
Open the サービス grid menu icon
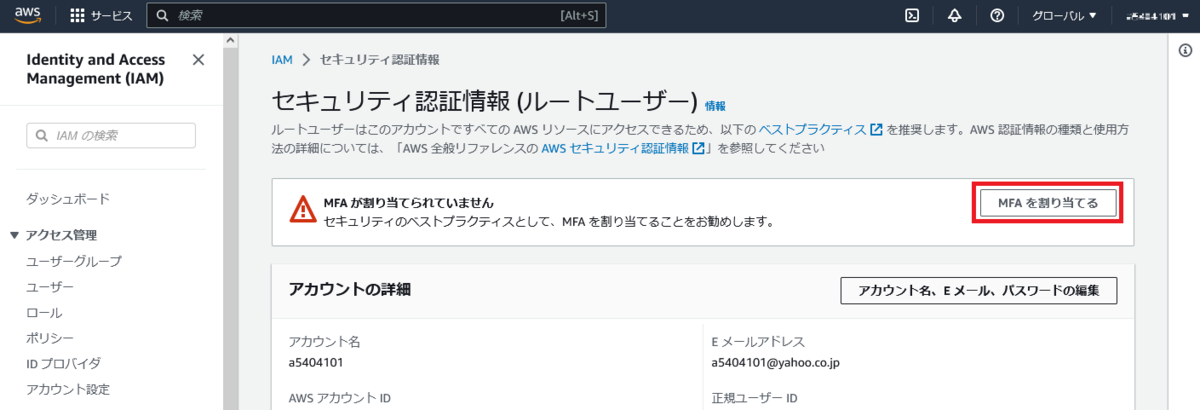point(77,16)
